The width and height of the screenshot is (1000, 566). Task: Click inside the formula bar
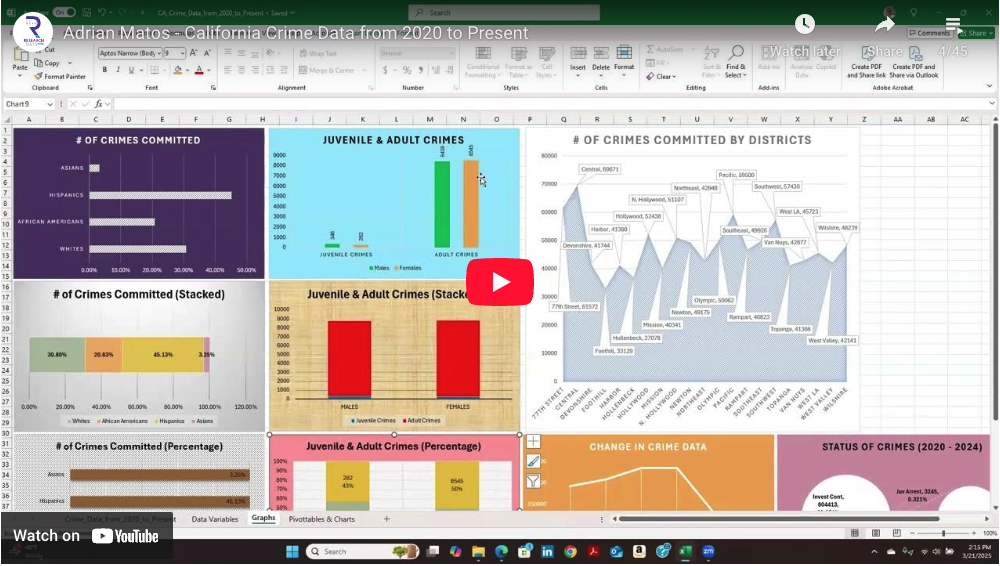tap(548, 104)
